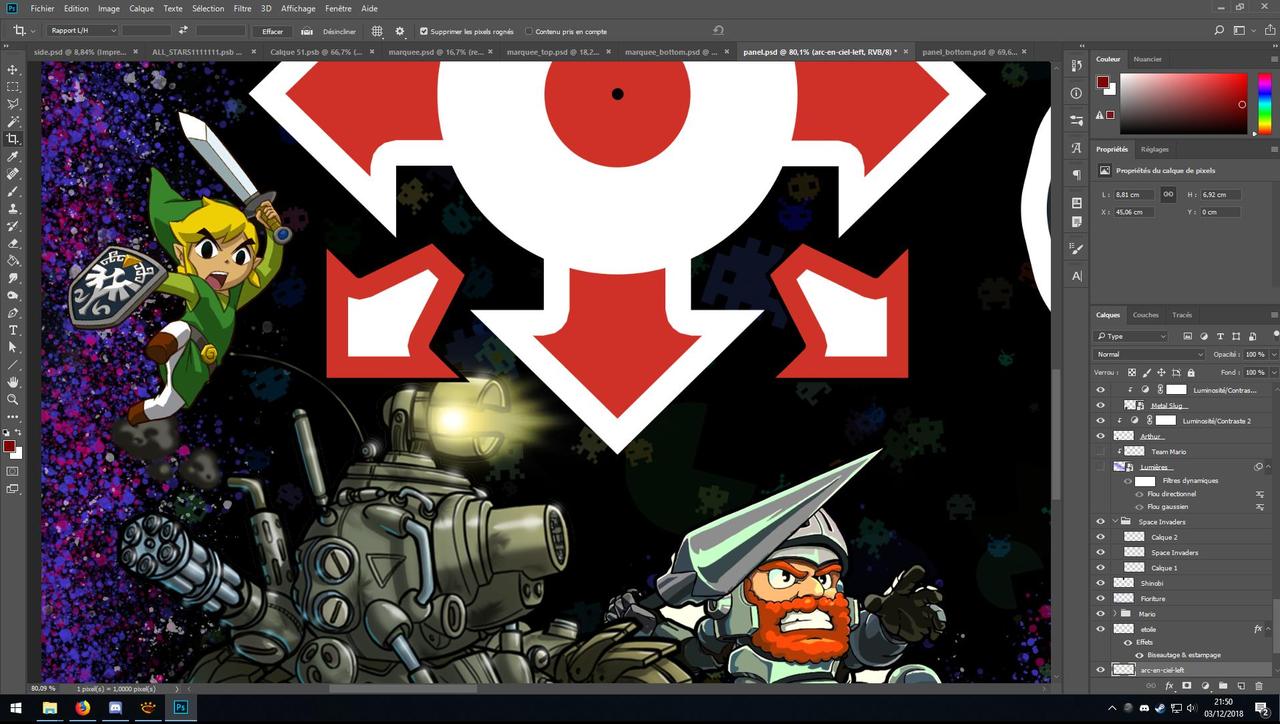The image size is (1280, 724).
Task: Delete layer with trash icon
Action: click(x=1258, y=686)
